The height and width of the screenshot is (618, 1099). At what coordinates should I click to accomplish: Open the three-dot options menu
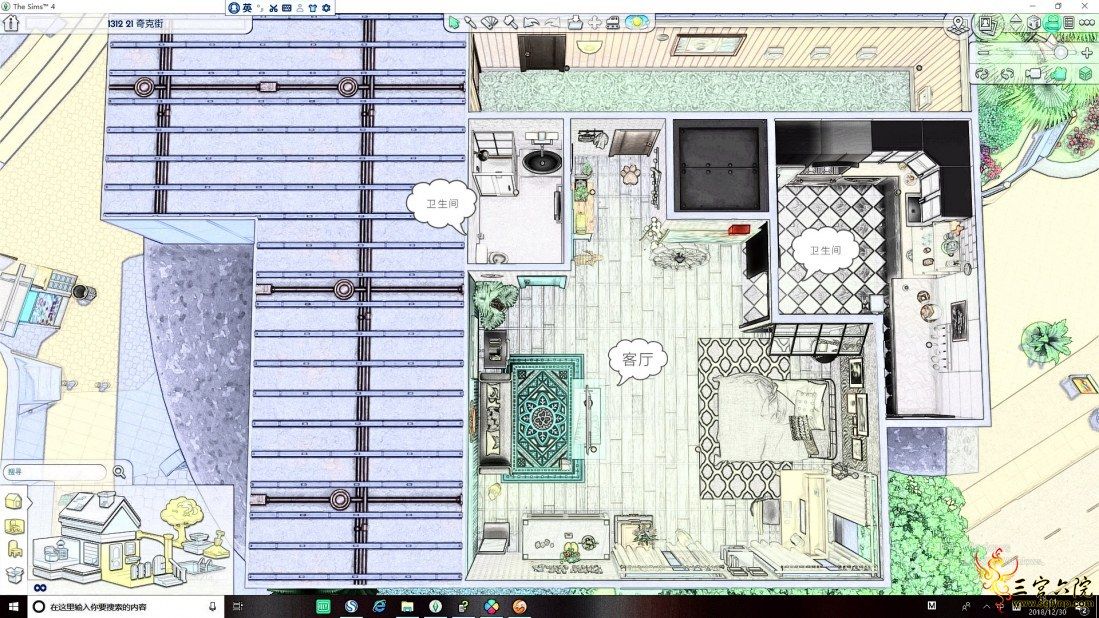pos(1087,23)
